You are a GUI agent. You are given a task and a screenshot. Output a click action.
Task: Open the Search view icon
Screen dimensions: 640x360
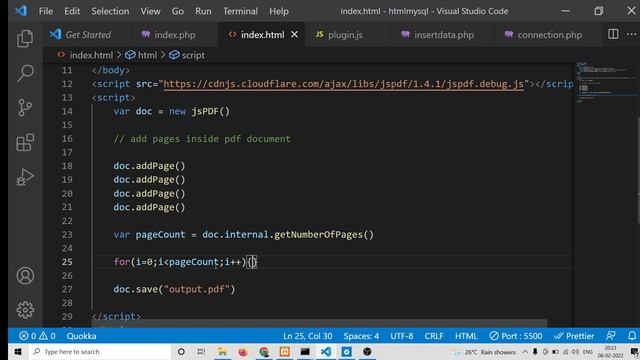25,73
